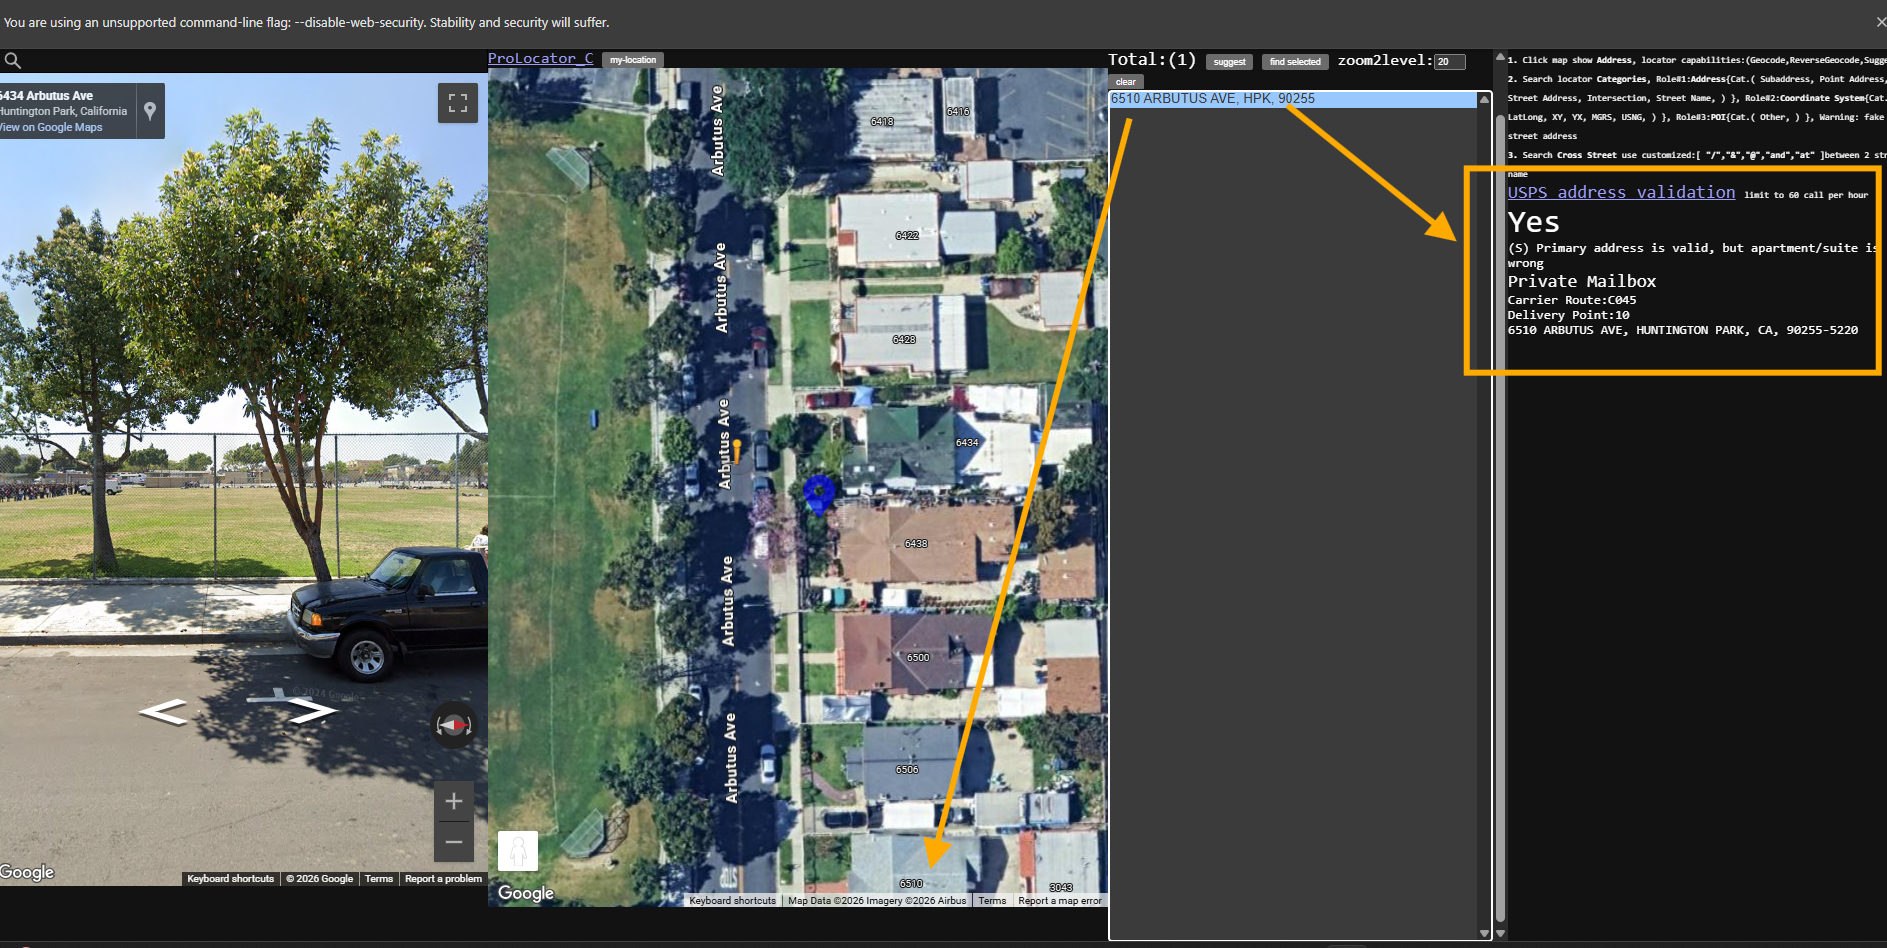Click the search magnifier icon
Viewport: 1887px width, 948px height.
point(13,61)
